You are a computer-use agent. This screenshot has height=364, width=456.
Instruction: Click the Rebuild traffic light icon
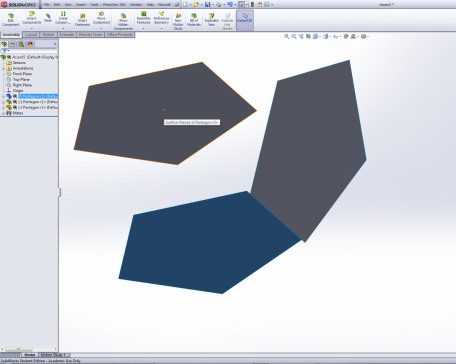(252, 4)
